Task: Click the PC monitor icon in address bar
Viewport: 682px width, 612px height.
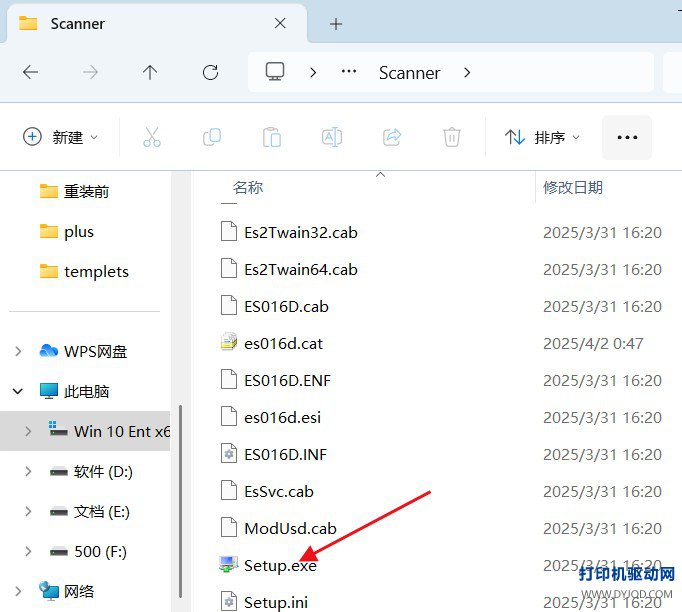Action: [275, 72]
